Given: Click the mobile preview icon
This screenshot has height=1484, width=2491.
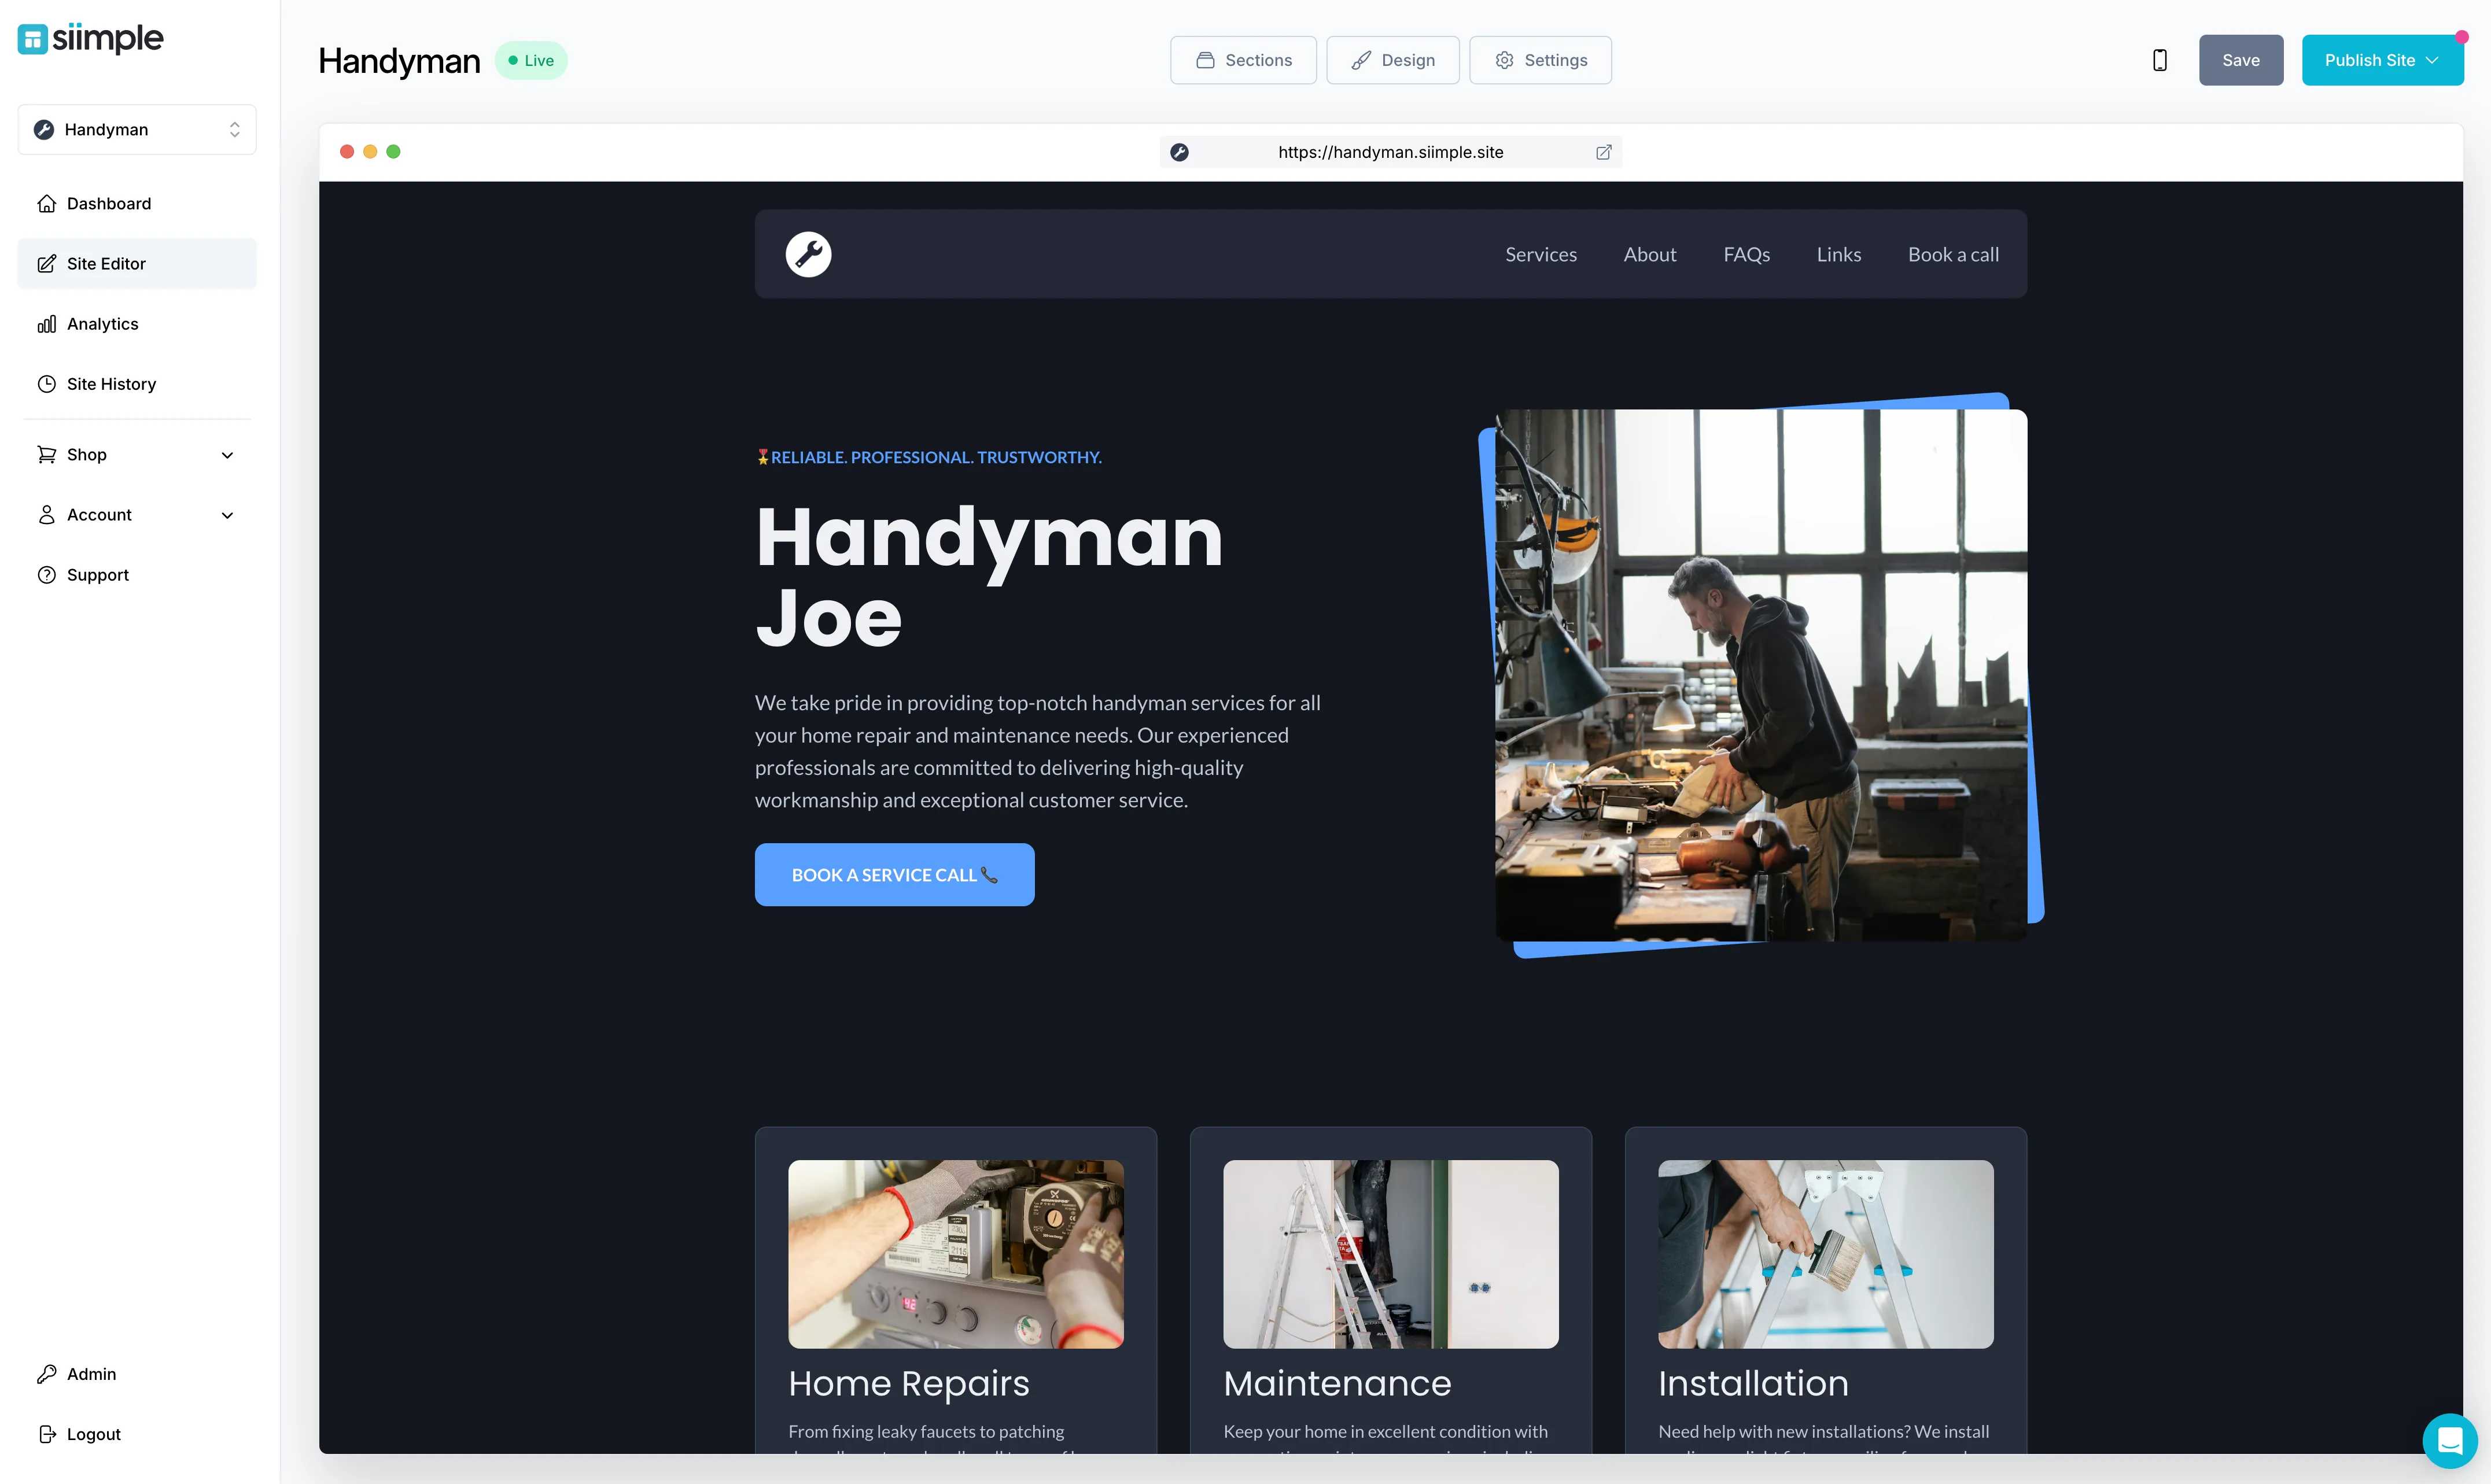Looking at the screenshot, I should [2159, 60].
